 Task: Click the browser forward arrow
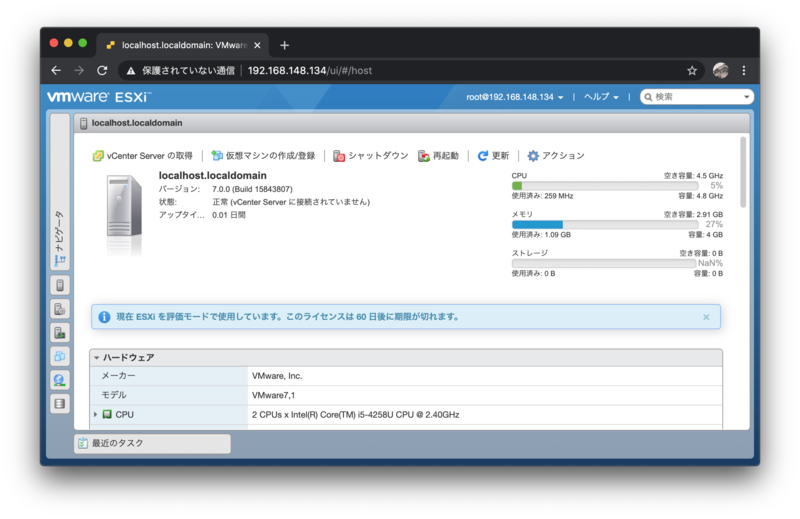[79, 70]
